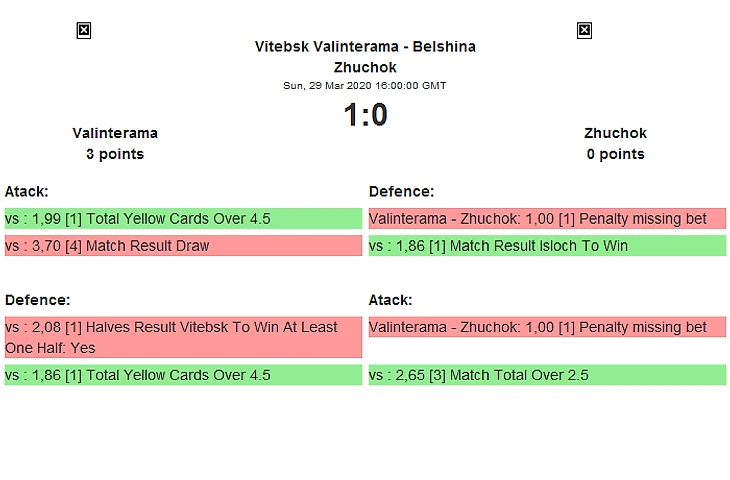Select the Valinterama team name
This screenshot has width=730, height=480.
tap(115, 133)
